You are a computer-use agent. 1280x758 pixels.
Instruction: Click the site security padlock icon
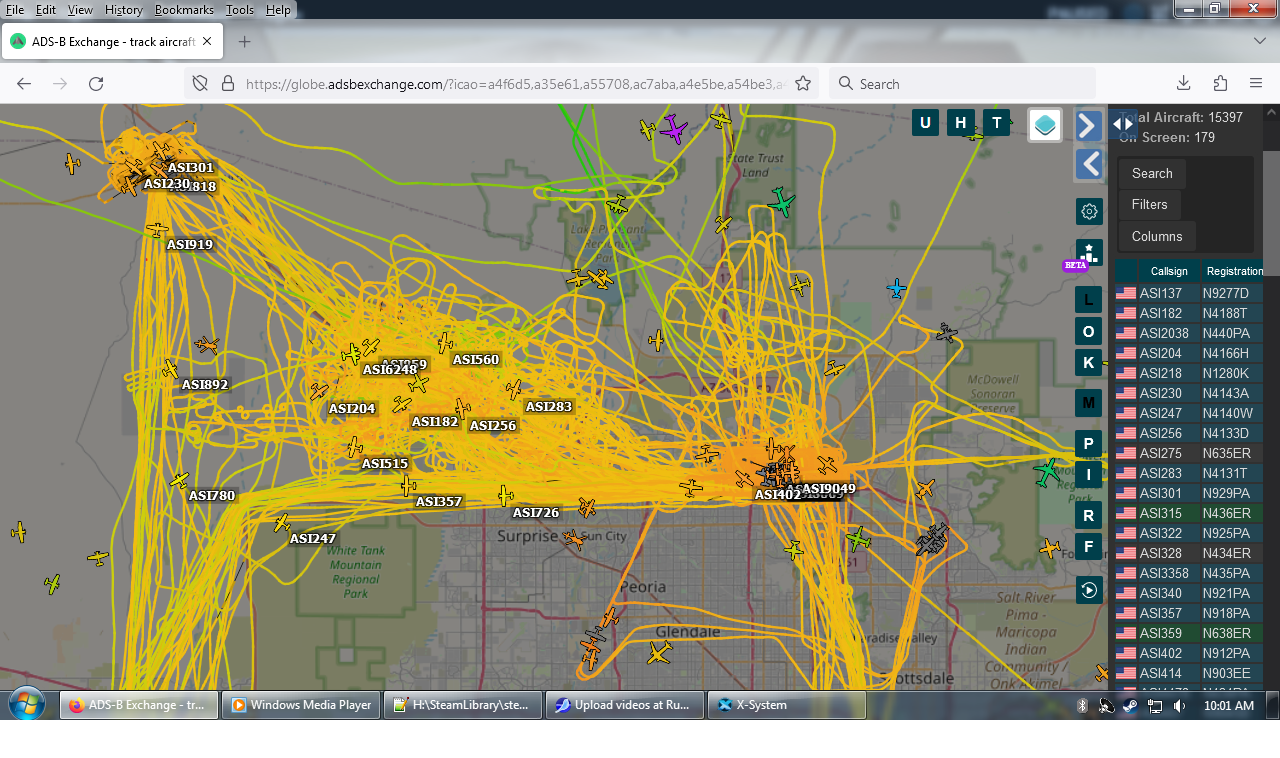tap(227, 84)
